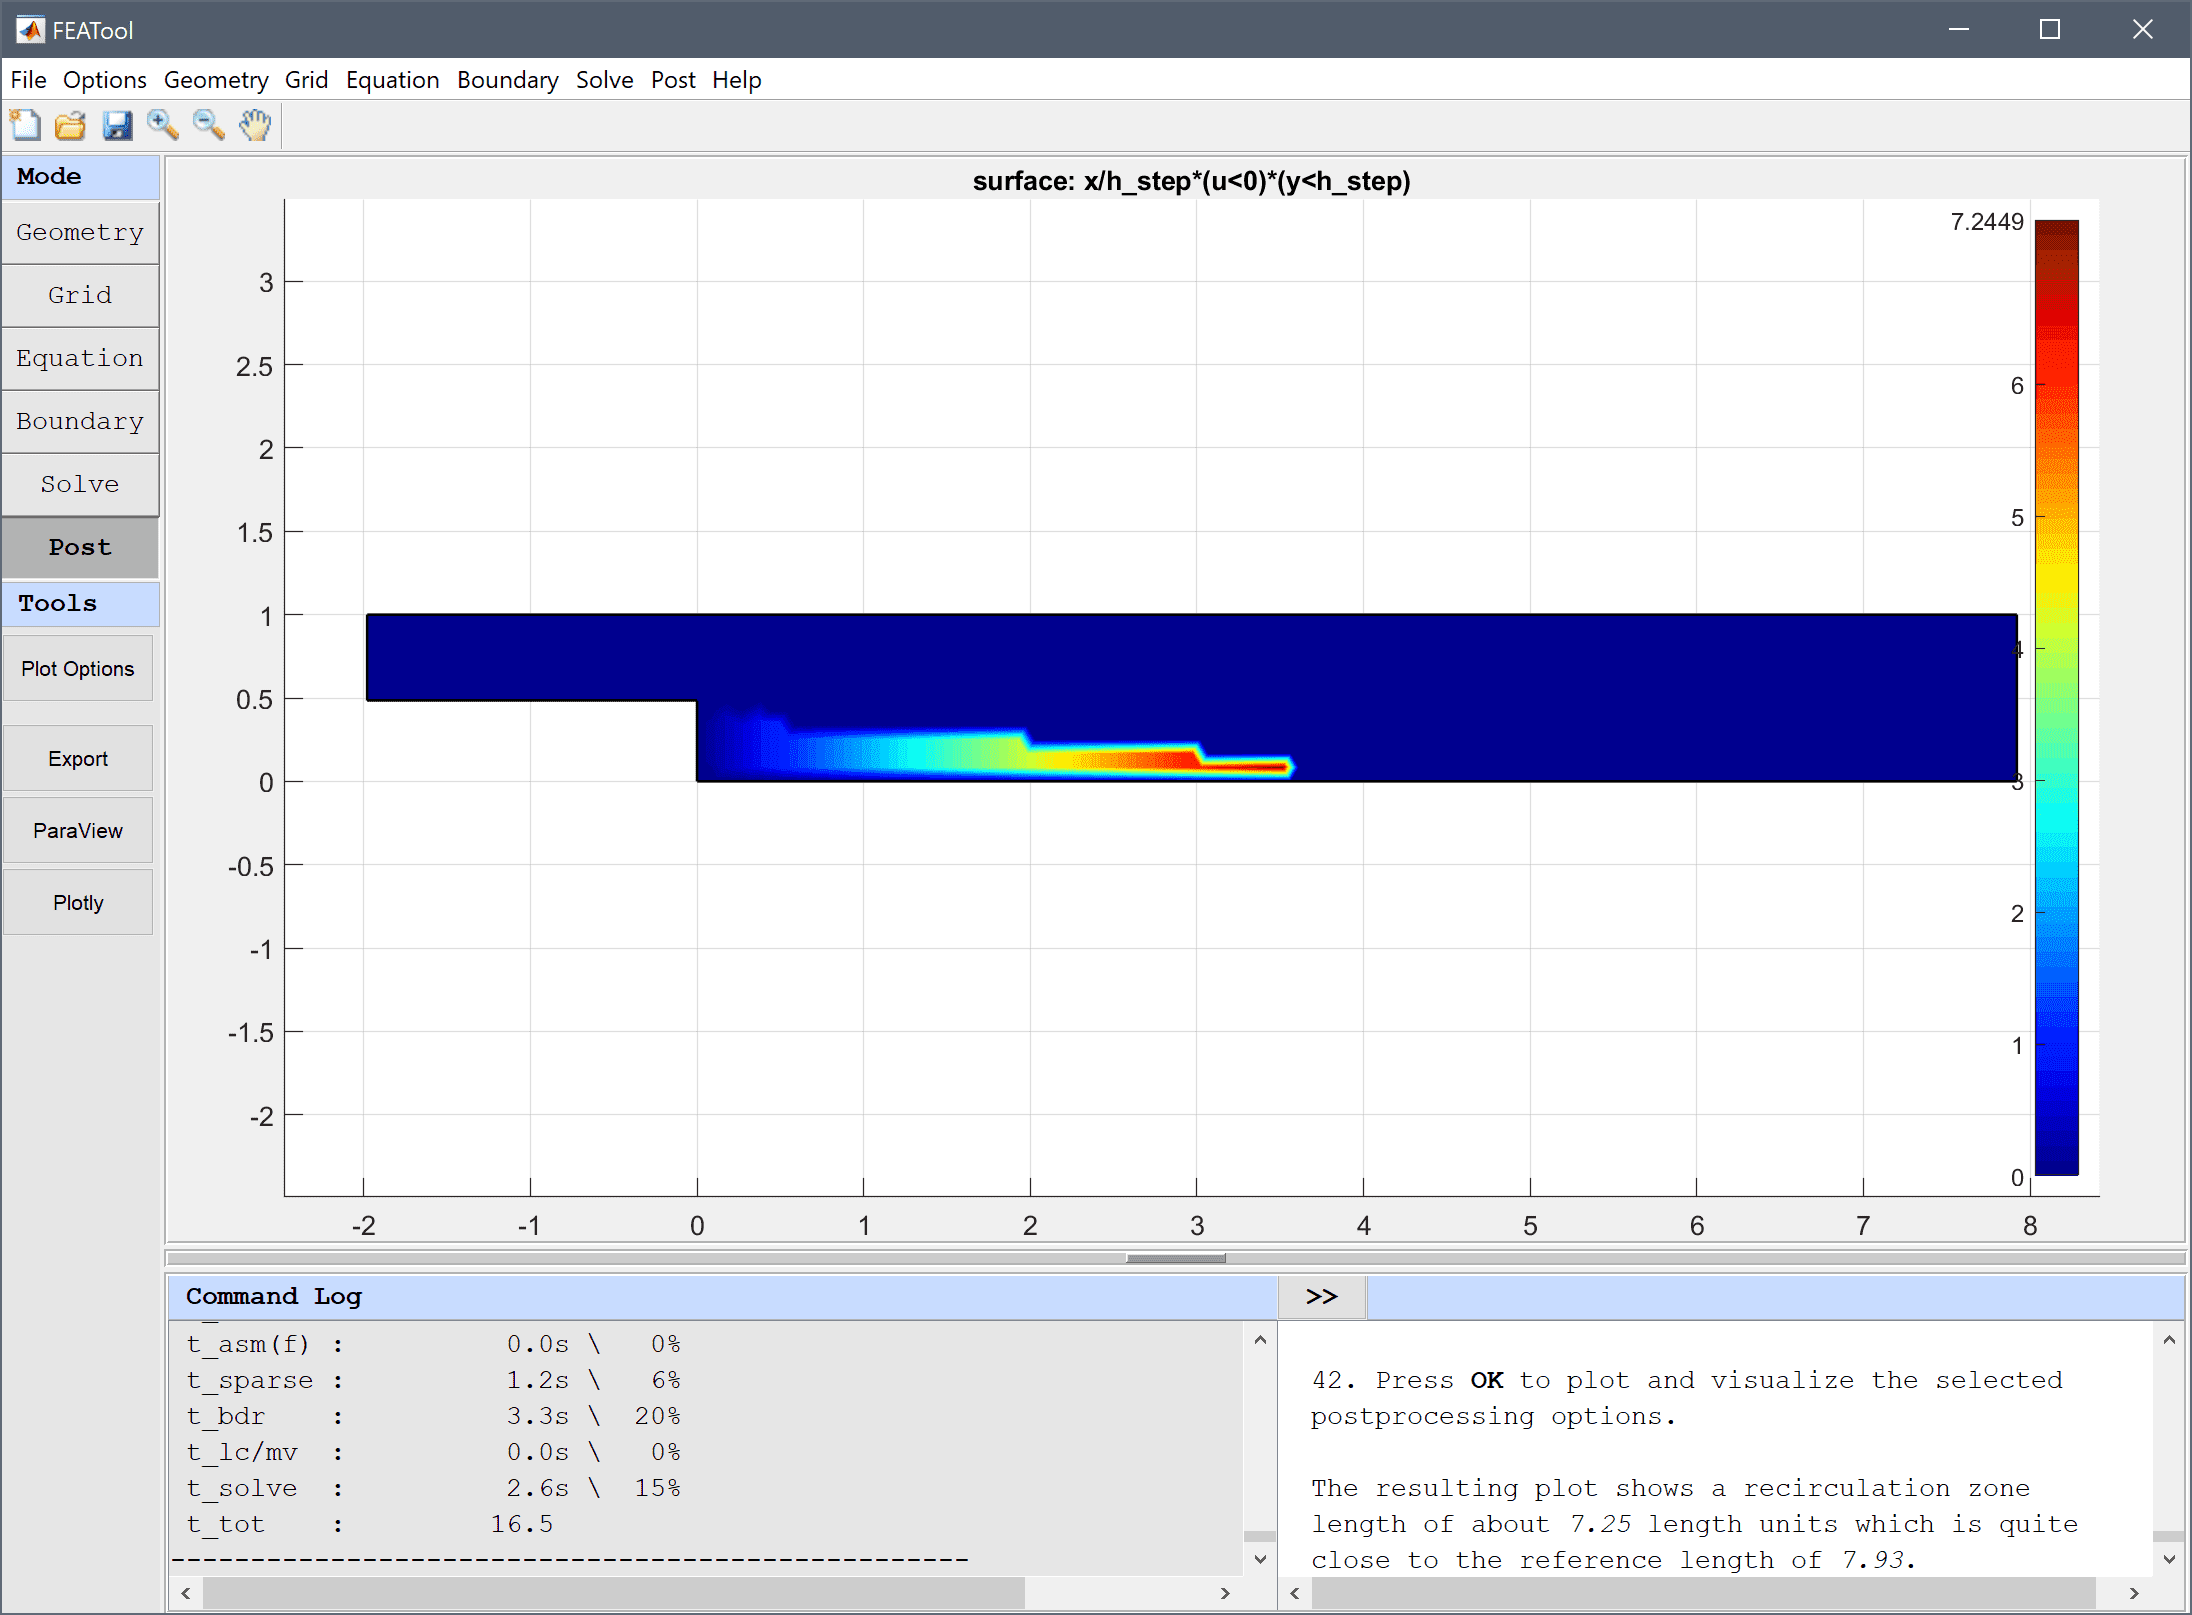This screenshot has height=1615, width=2192.
Task: Click the Plot Options button
Action: click(78, 668)
